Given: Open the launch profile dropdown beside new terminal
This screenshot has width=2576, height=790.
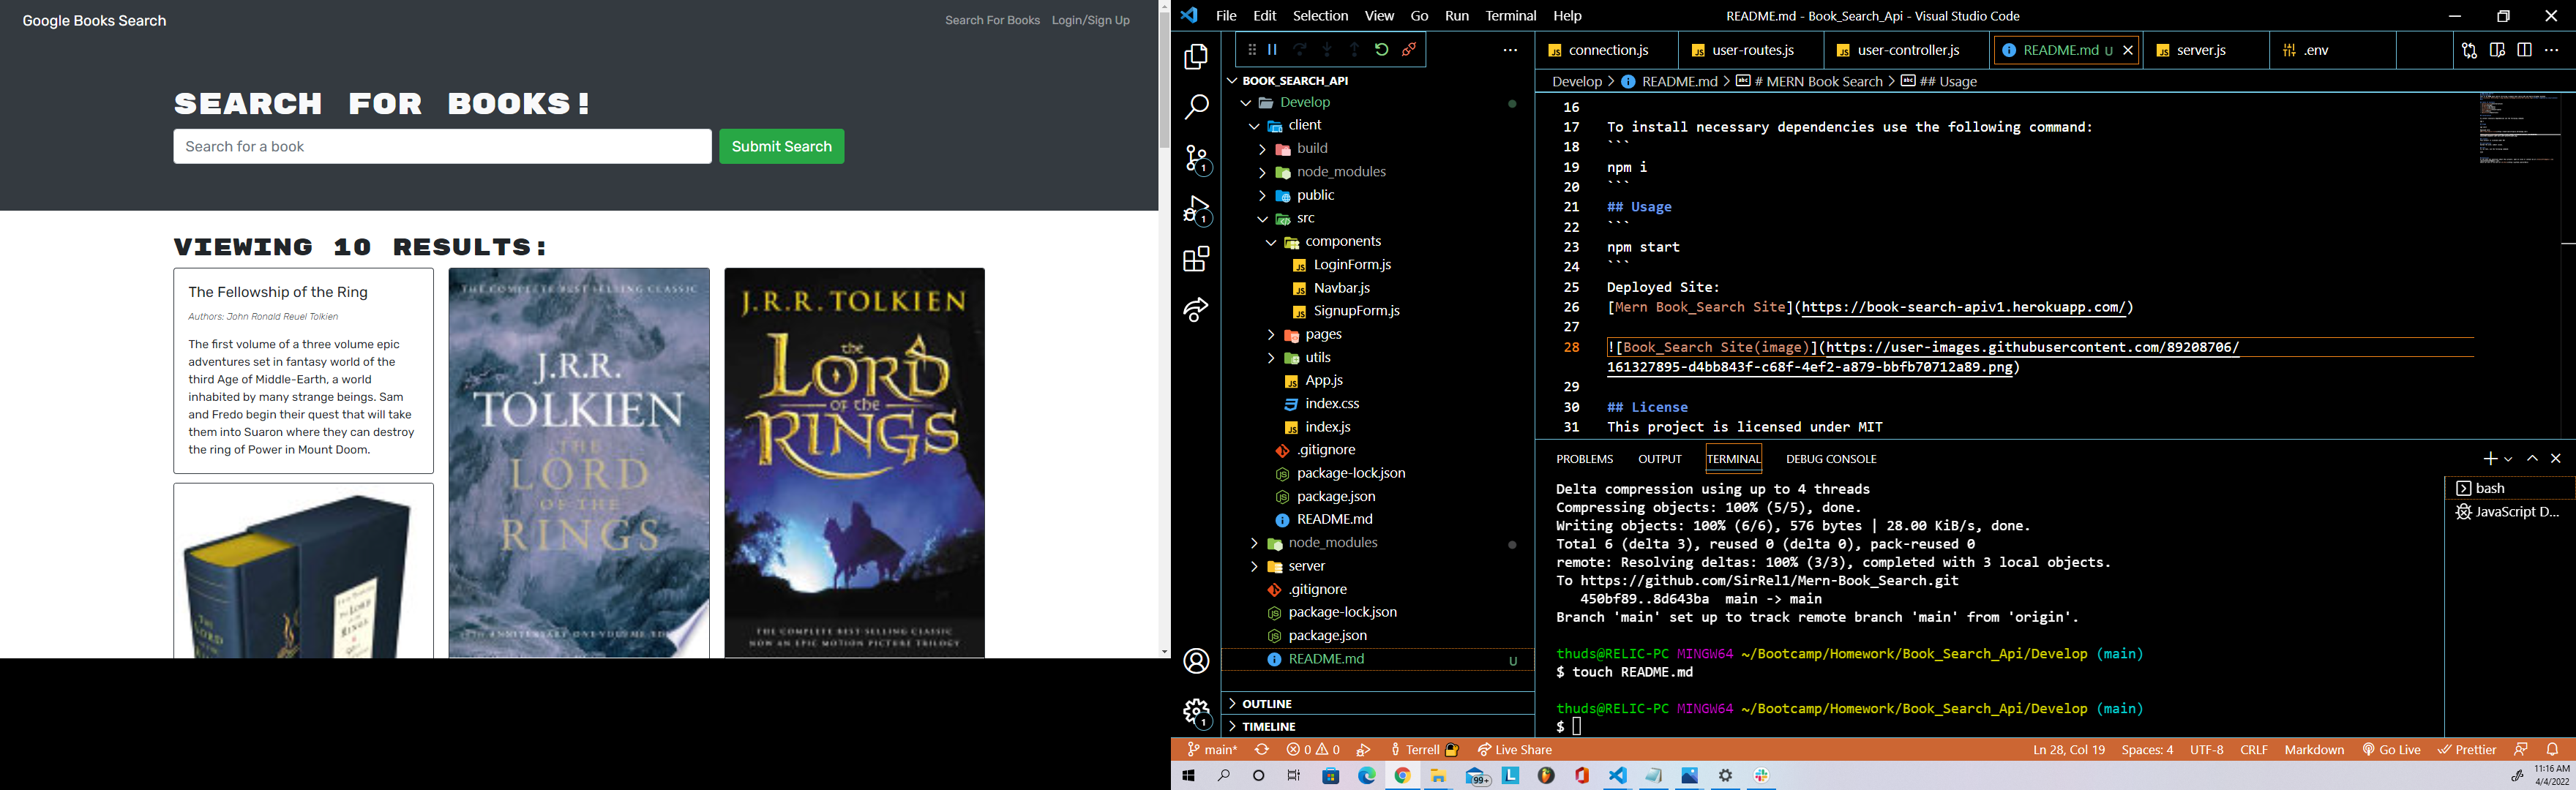Looking at the screenshot, I should click(x=2508, y=459).
